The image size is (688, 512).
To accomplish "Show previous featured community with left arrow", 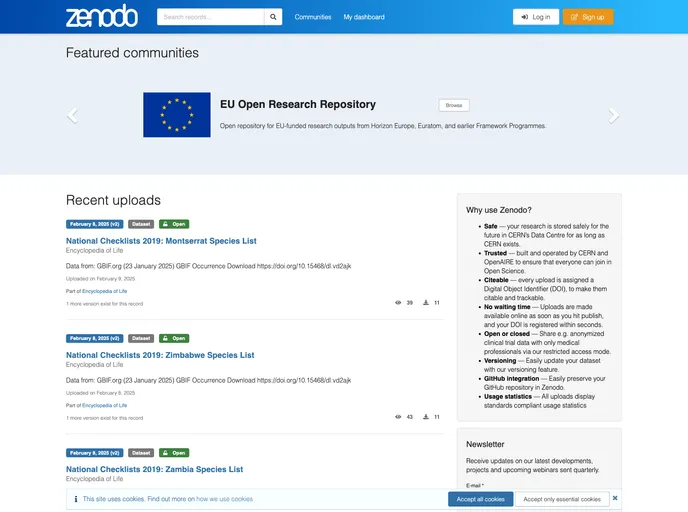I will tap(72, 116).
